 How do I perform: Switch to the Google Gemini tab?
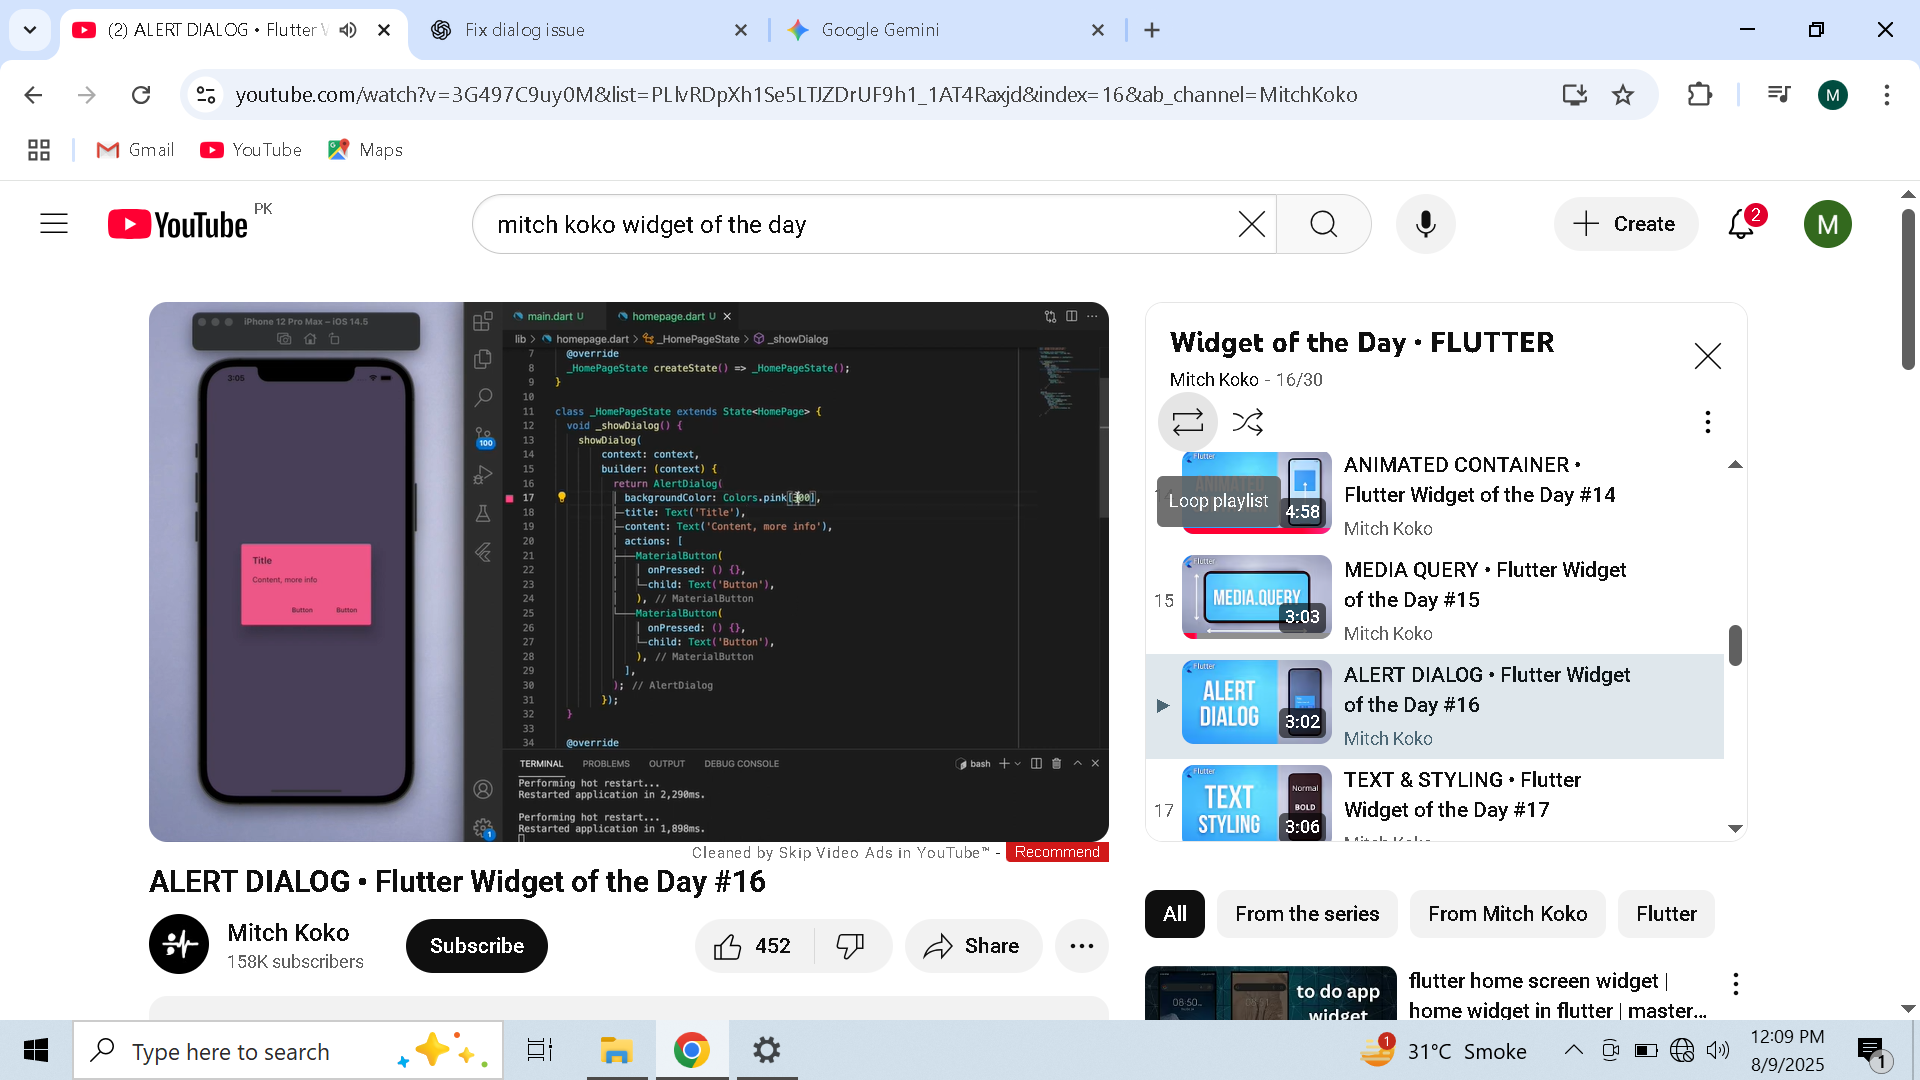[946, 30]
